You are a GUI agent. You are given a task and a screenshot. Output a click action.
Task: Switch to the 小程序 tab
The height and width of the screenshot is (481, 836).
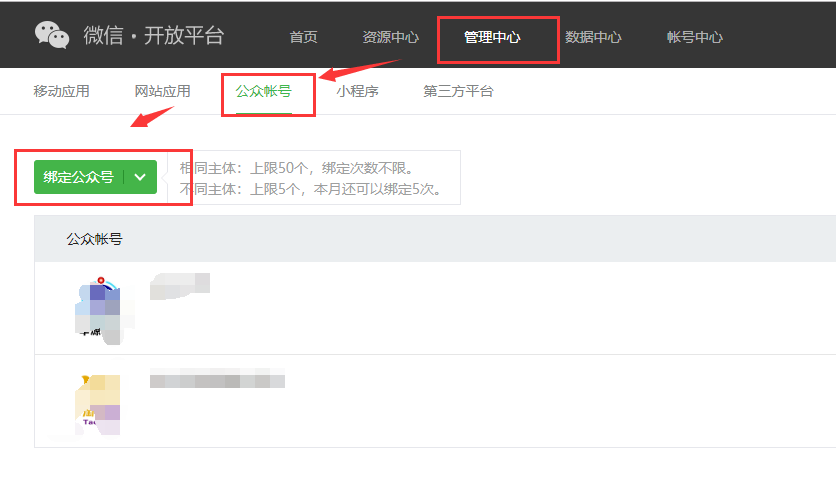coord(357,91)
